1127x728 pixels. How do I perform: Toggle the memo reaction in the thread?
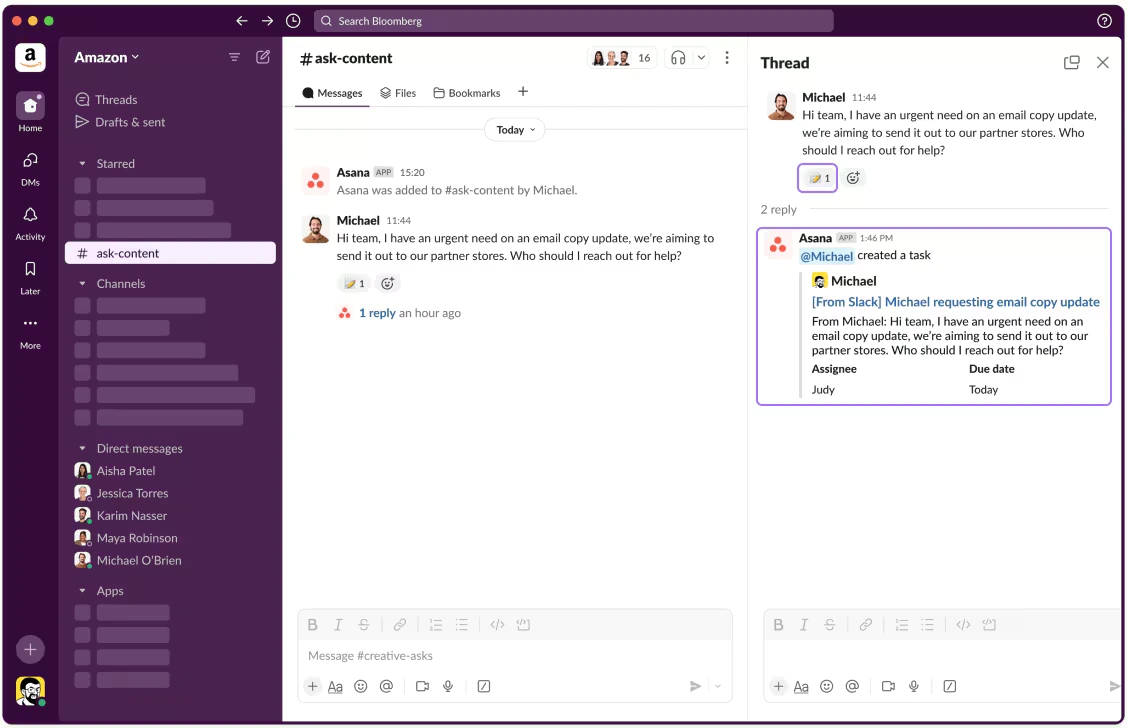click(817, 177)
